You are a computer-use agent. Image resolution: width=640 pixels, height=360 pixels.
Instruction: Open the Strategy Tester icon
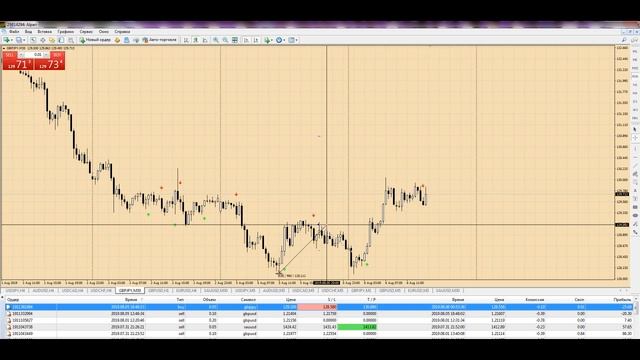tap(71, 40)
